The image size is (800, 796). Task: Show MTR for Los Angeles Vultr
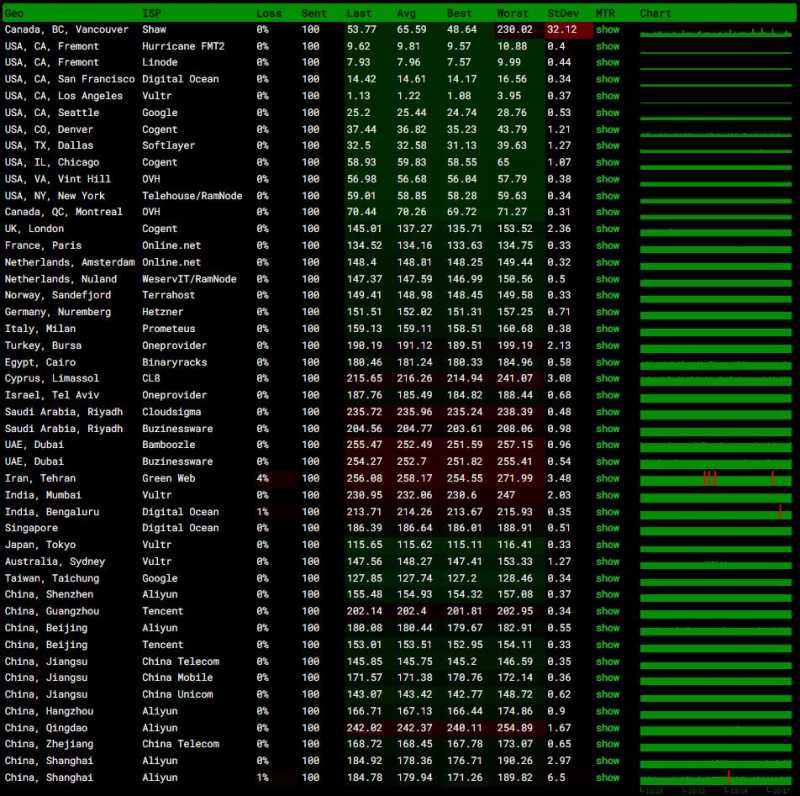tap(607, 96)
